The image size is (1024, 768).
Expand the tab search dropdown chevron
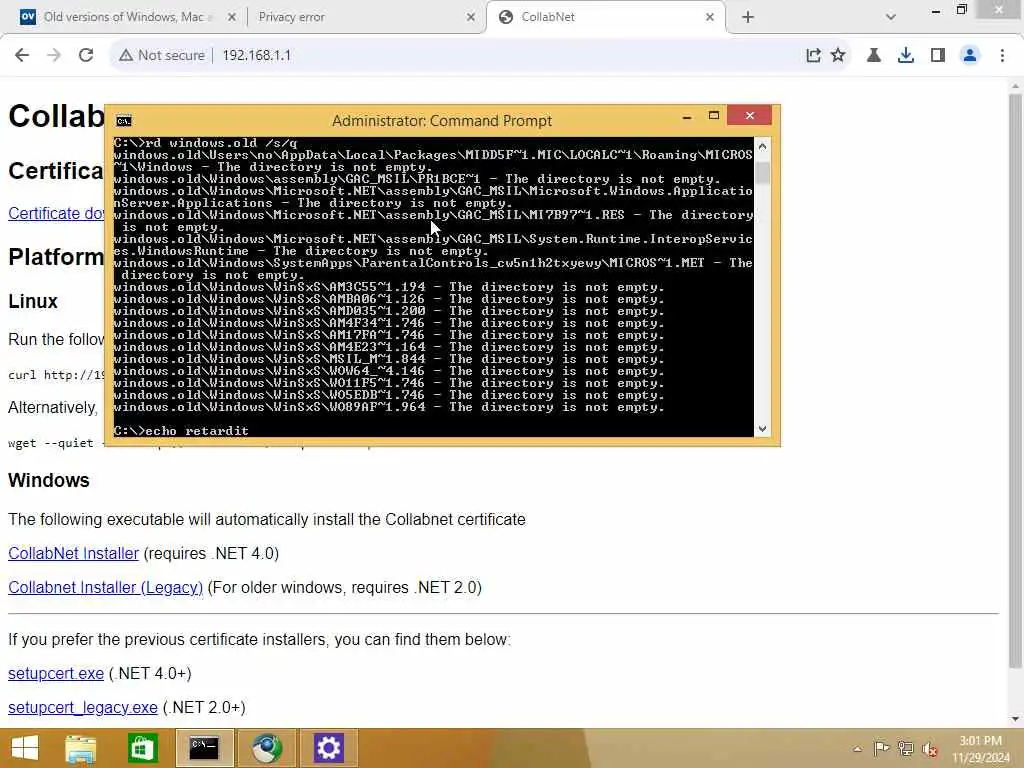point(890,18)
